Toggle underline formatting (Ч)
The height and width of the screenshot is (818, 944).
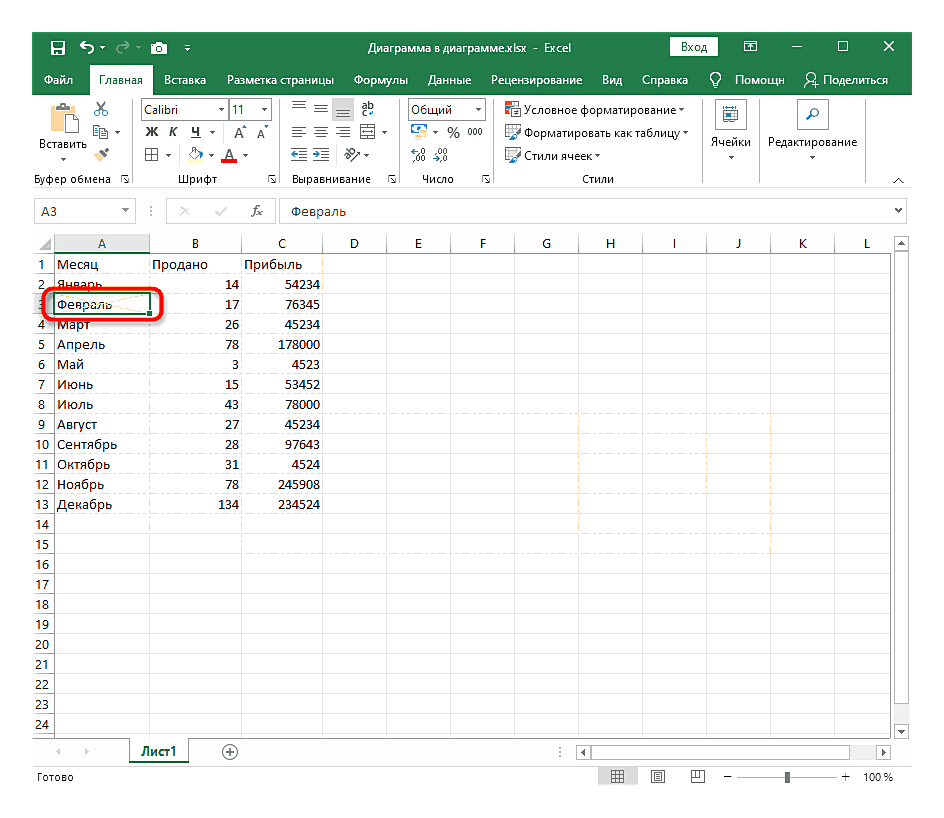click(196, 132)
